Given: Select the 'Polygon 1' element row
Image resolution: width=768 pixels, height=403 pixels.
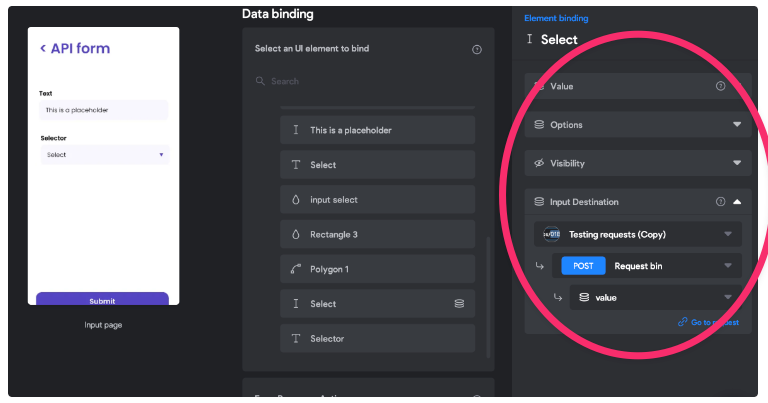Looking at the screenshot, I should point(378,269).
